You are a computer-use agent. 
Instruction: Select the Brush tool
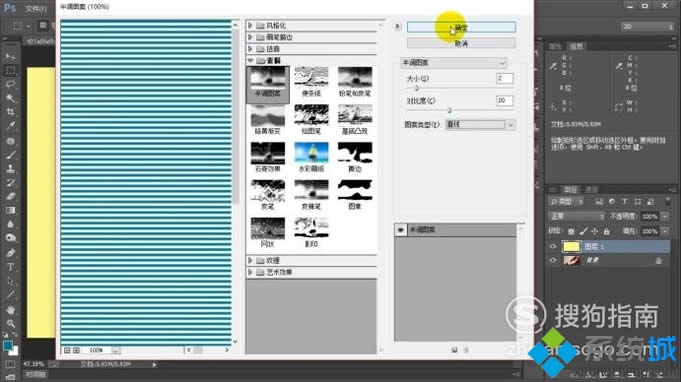pos(10,155)
